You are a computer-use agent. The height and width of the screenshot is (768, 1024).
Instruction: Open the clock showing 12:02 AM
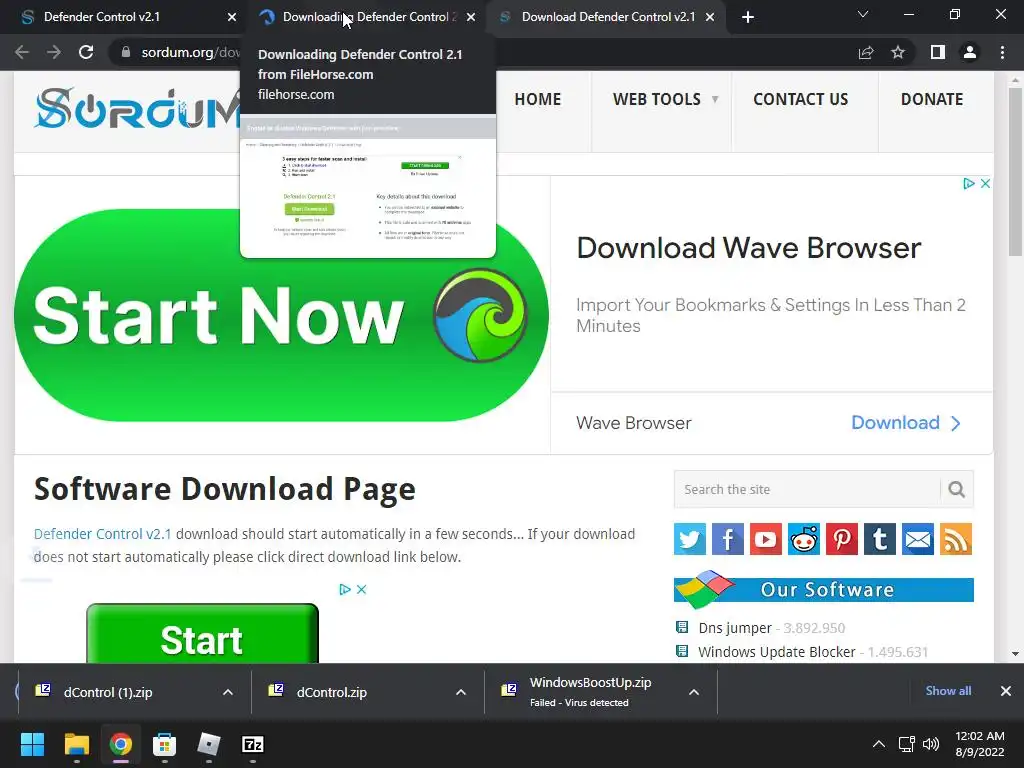tap(980, 744)
